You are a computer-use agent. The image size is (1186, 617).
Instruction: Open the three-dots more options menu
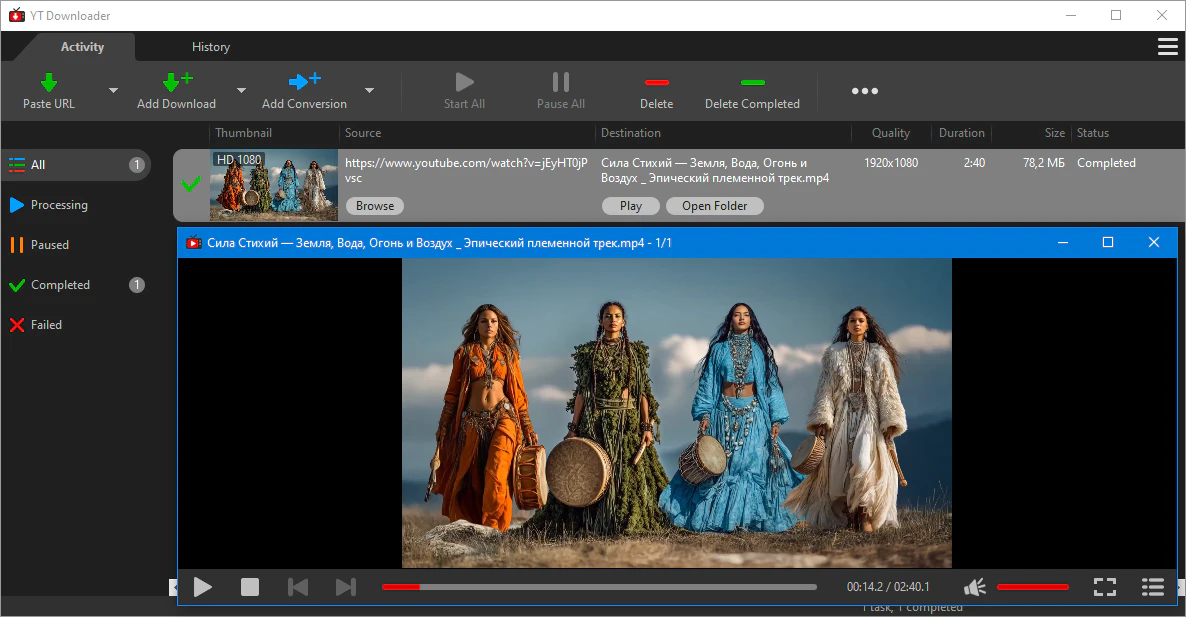(865, 91)
